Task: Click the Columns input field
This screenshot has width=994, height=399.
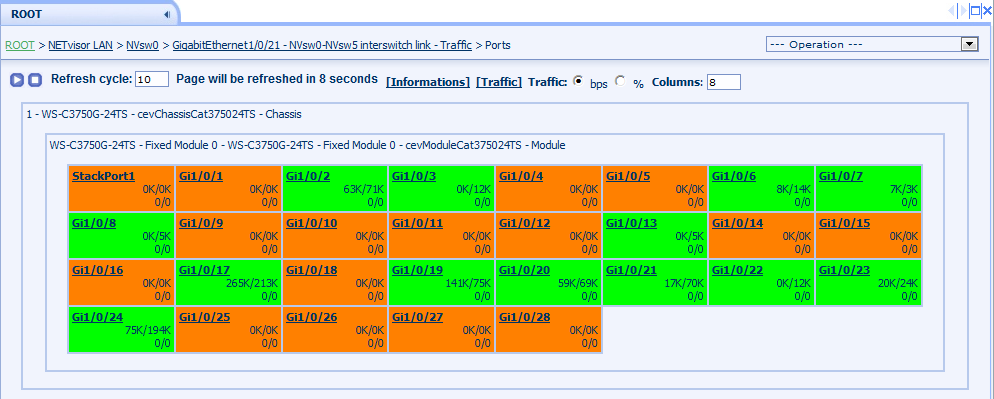Action: [723, 82]
